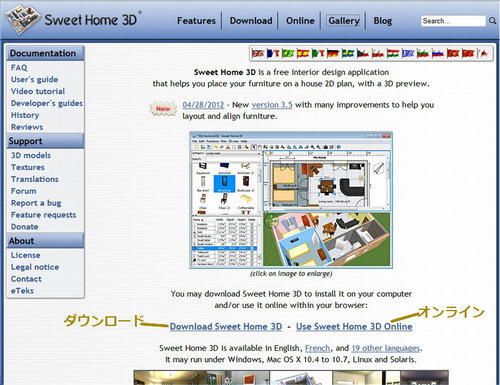Open the Features menu item

click(196, 21)
